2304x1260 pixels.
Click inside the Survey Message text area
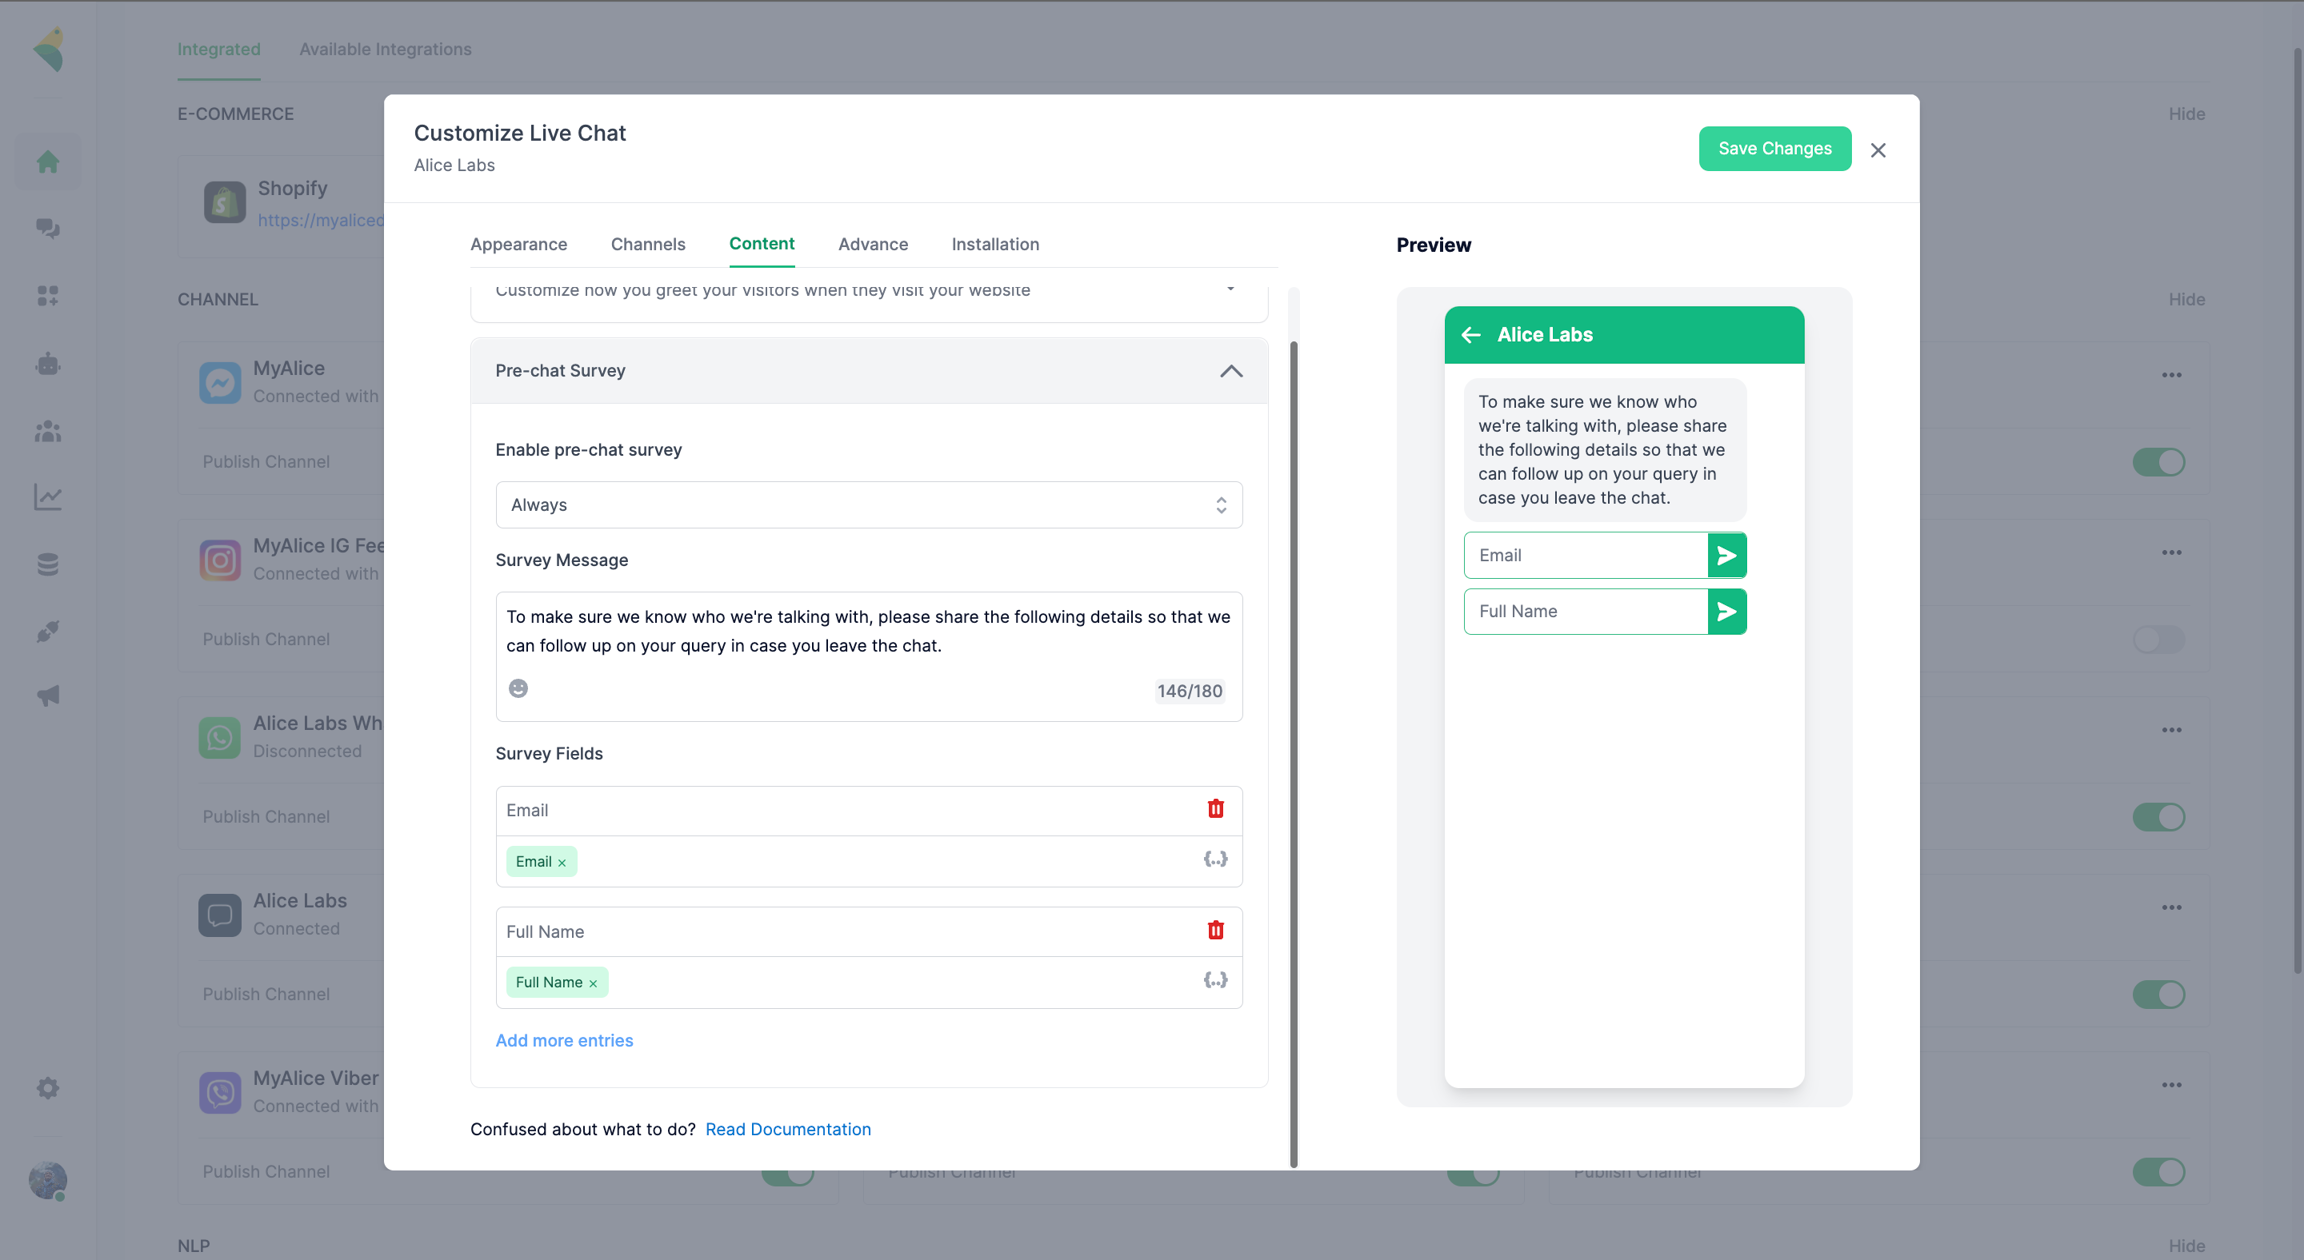(x=868, y=632)
